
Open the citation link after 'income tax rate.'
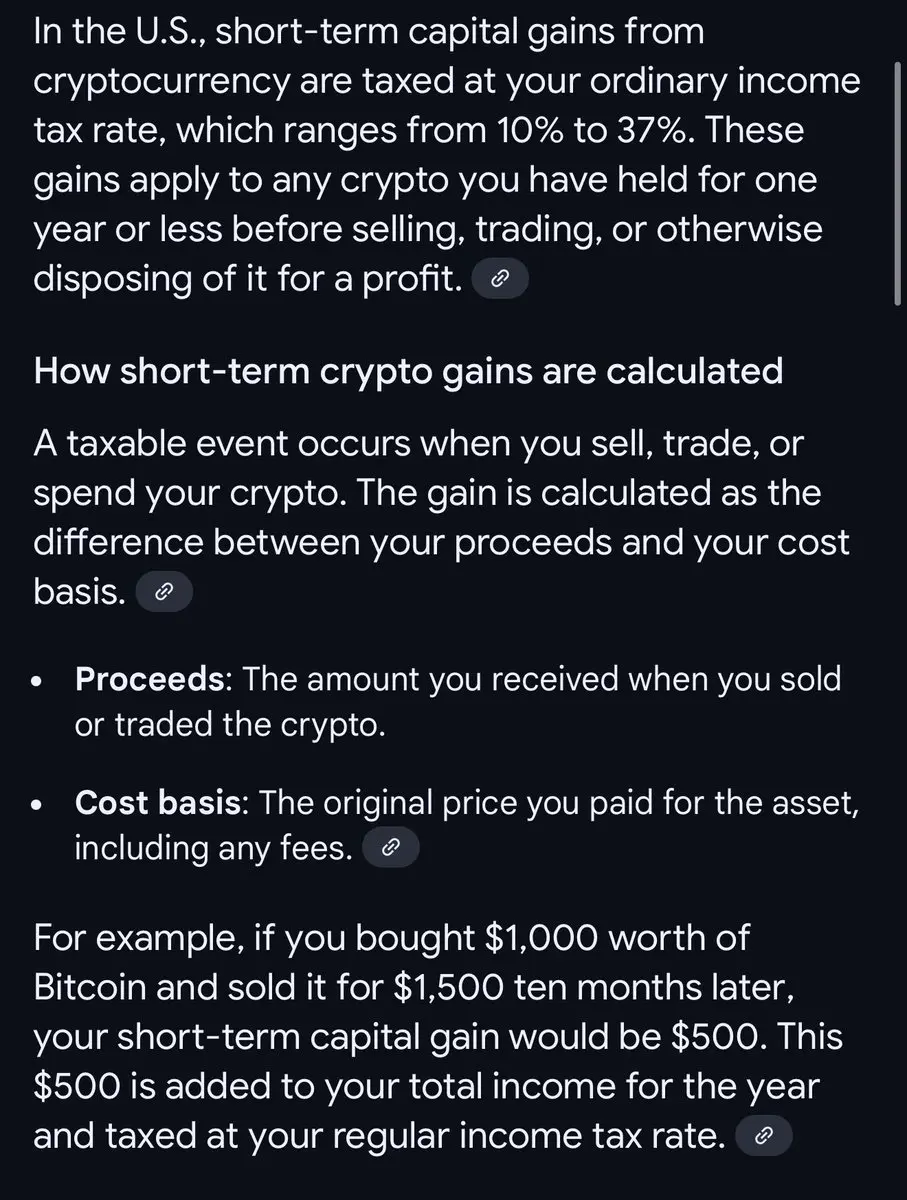coord(763,1137)
